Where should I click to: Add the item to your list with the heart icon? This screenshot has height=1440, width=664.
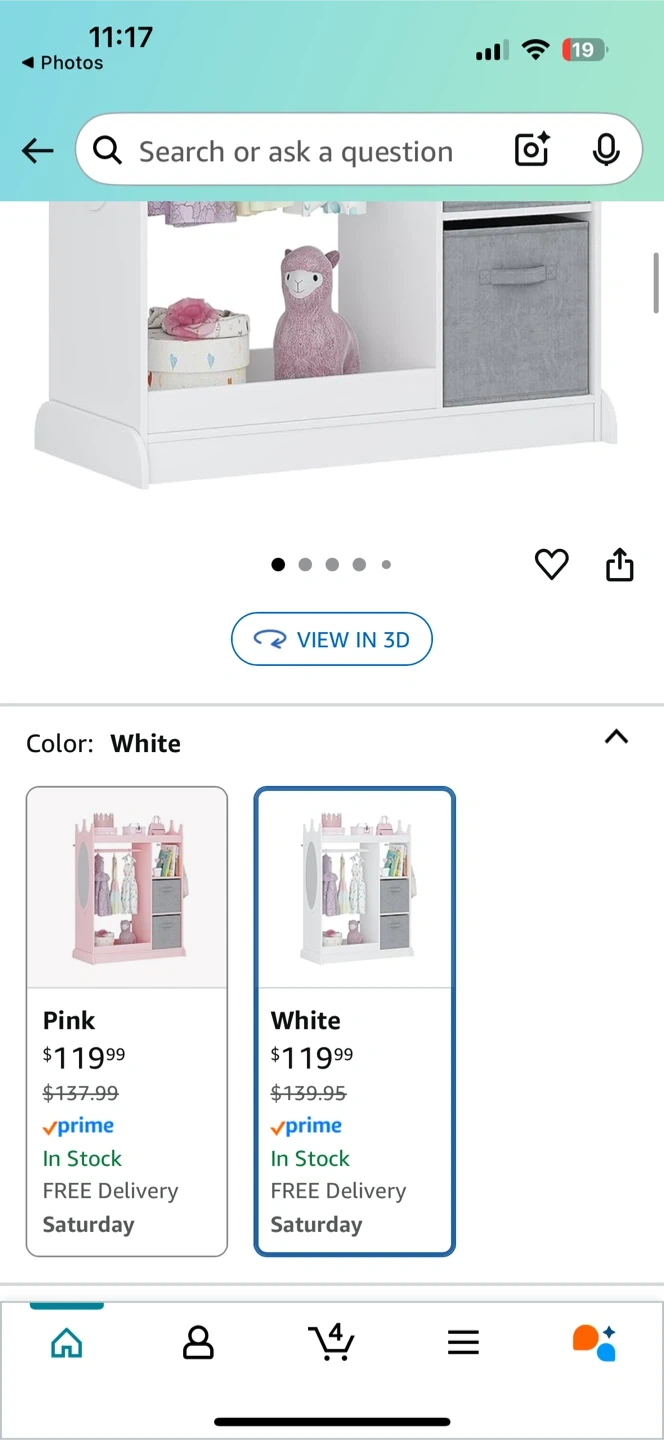(551, 565)
